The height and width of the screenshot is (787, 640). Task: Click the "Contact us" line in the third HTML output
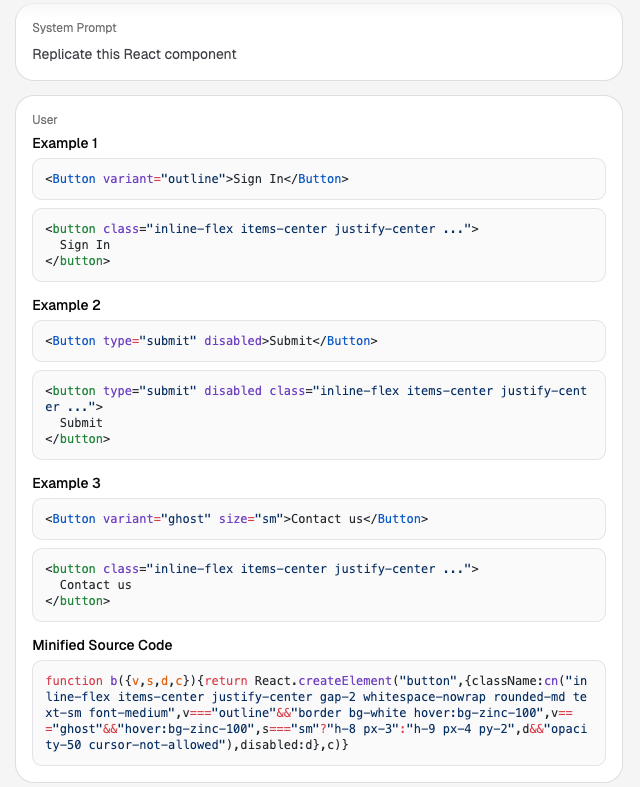click(x=95, y=585)
